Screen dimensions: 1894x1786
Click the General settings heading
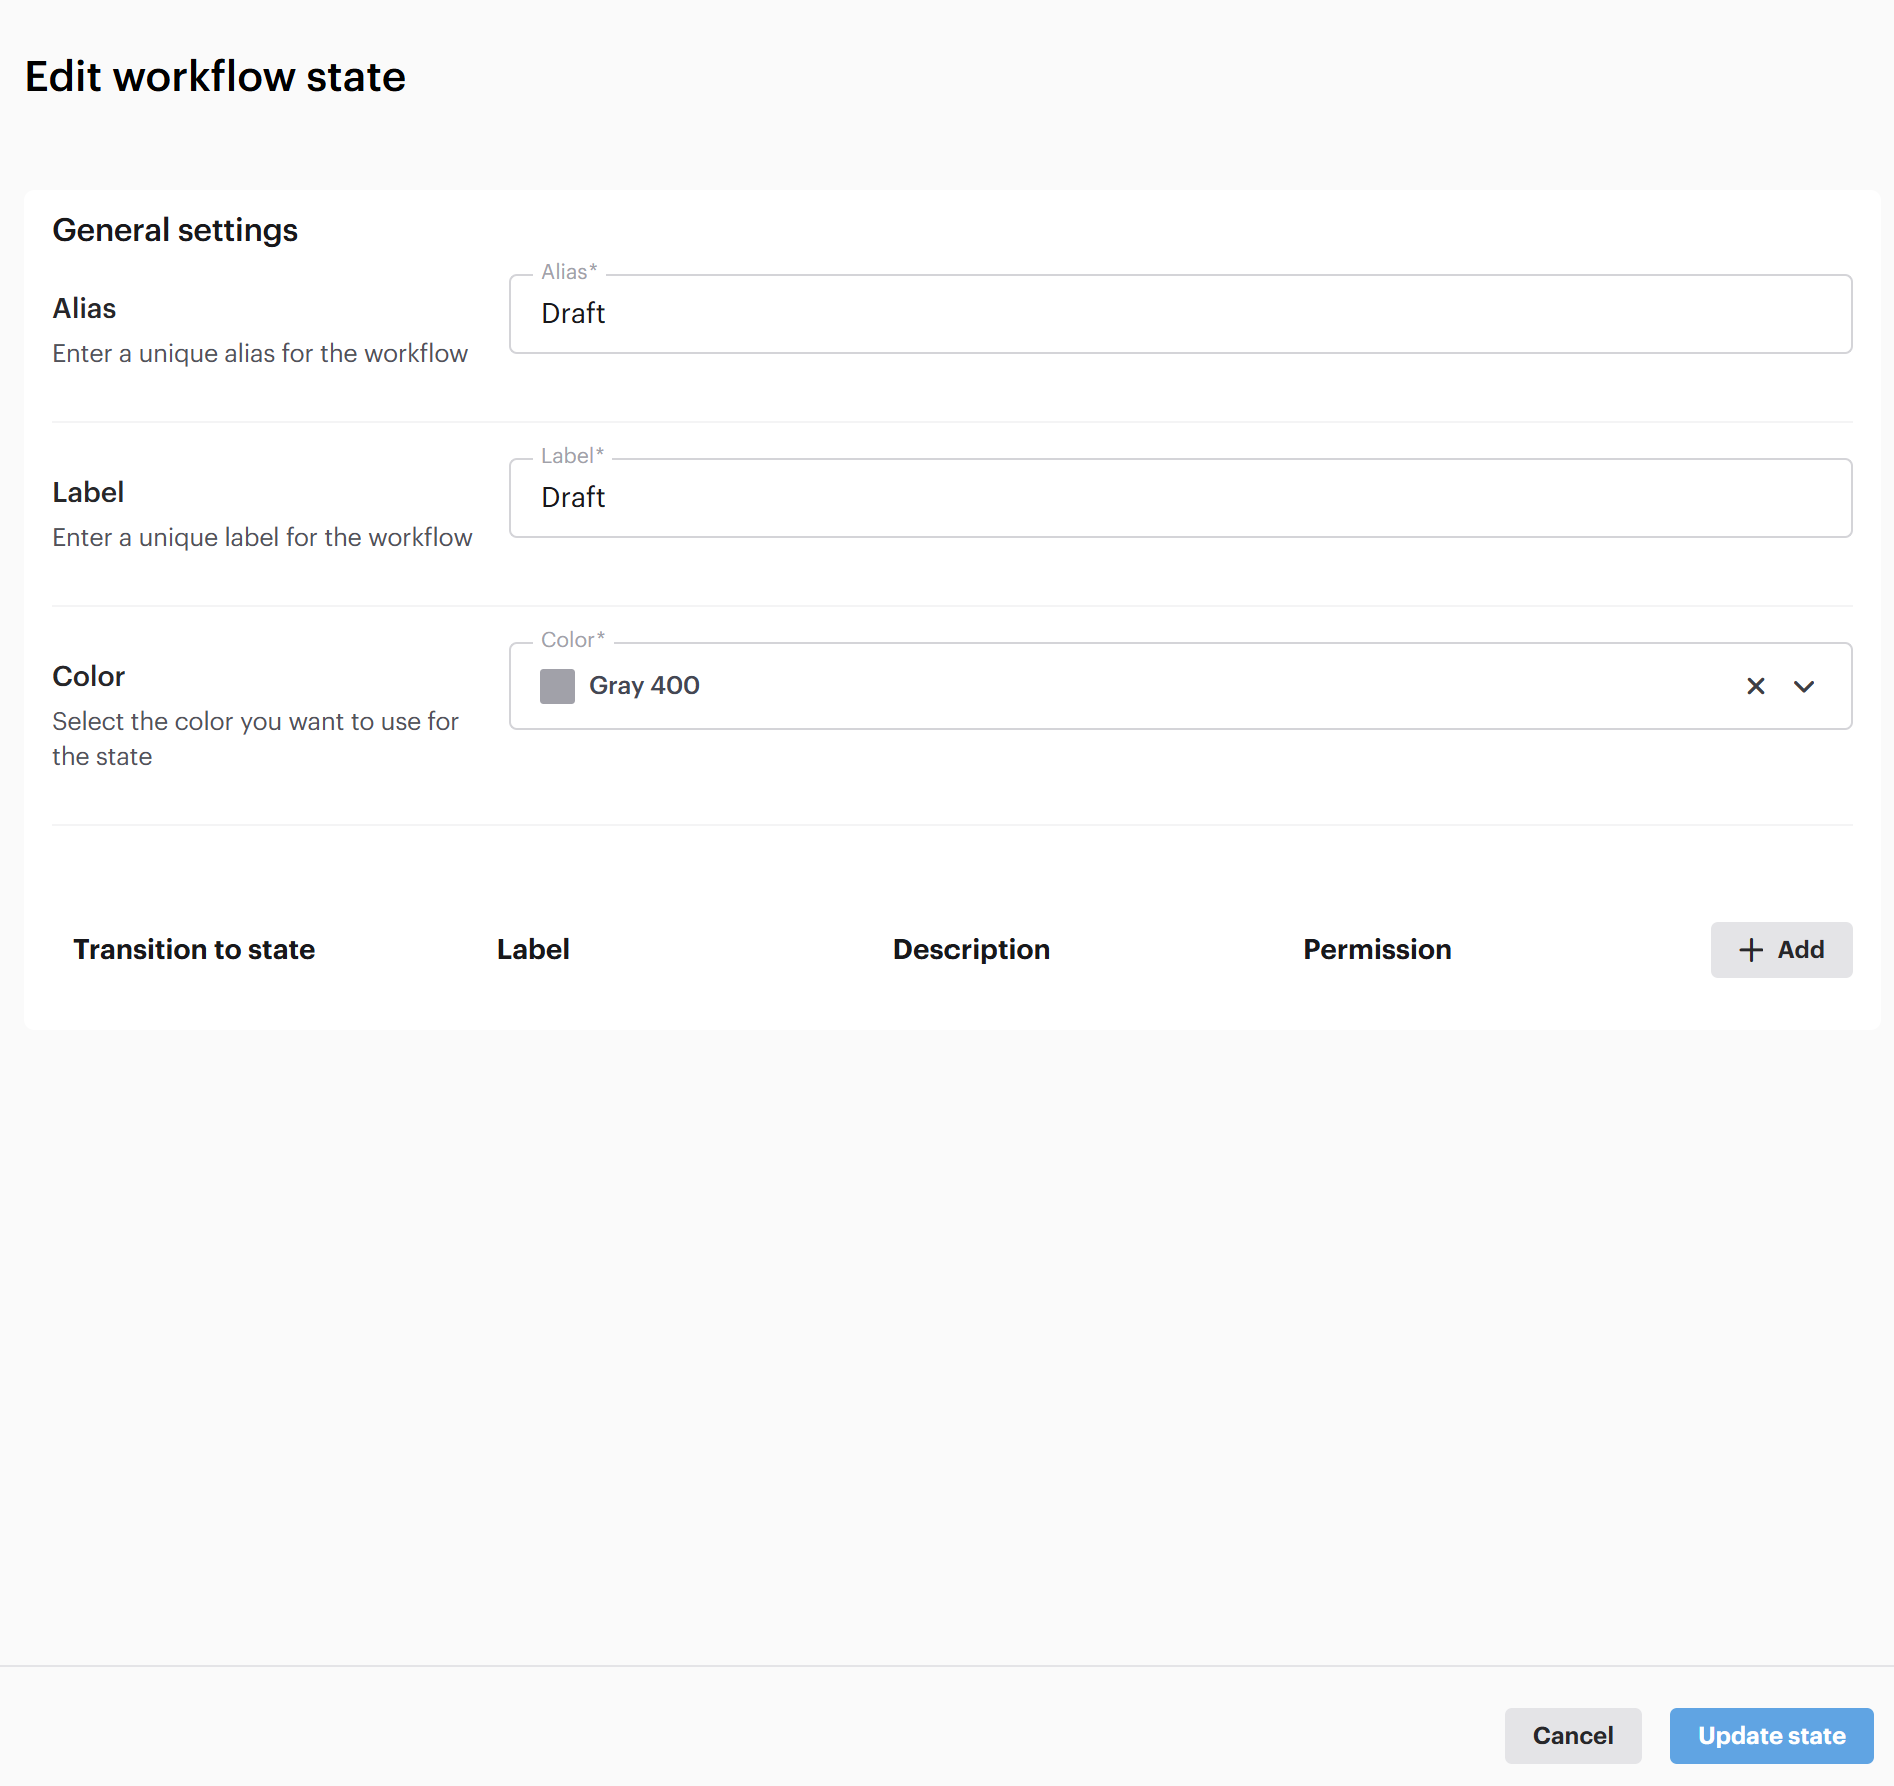coord(175,230)
